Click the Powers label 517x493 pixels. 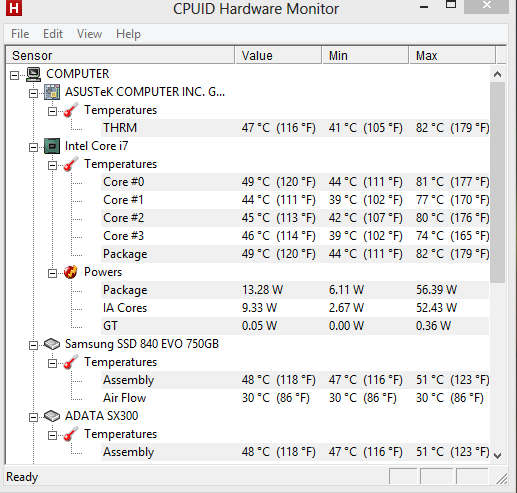[103, 272]
